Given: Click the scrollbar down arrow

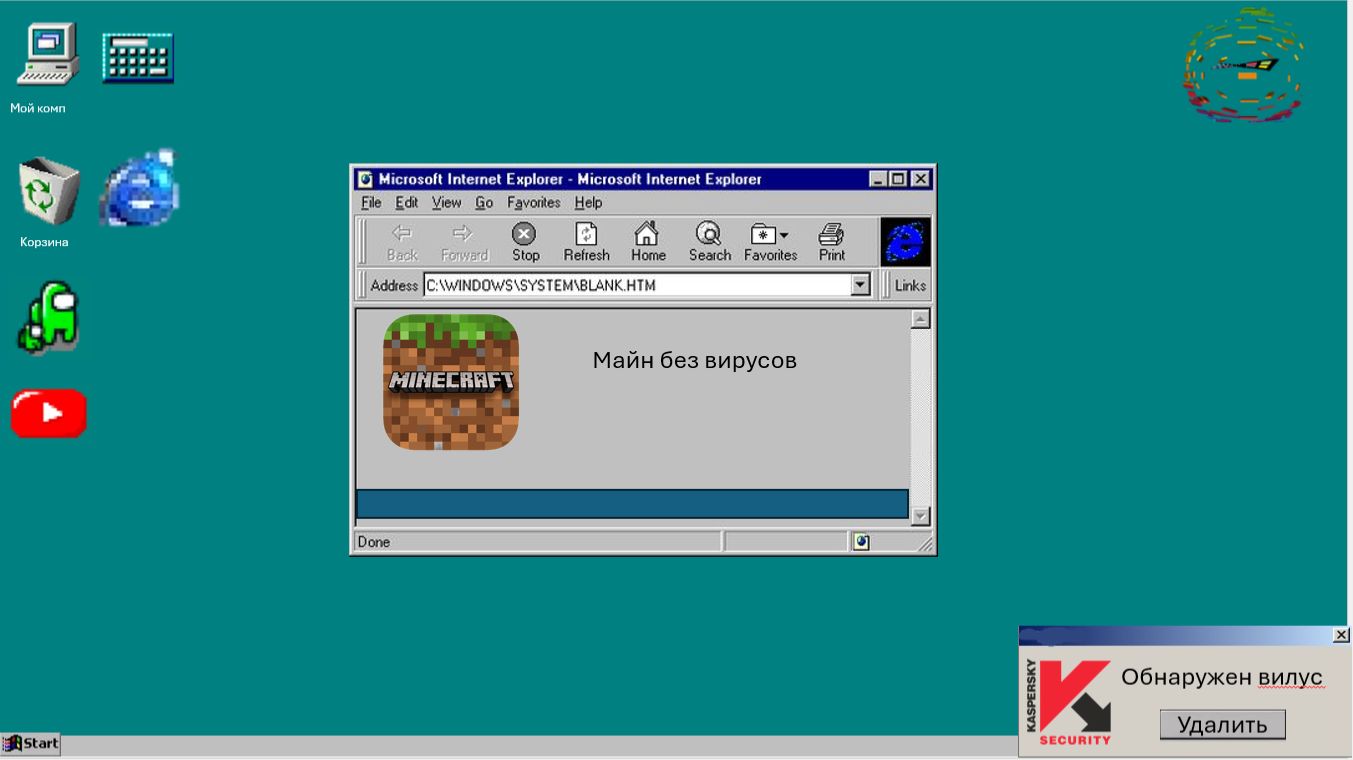Looking at the screenshot, I should pos(921,516).
